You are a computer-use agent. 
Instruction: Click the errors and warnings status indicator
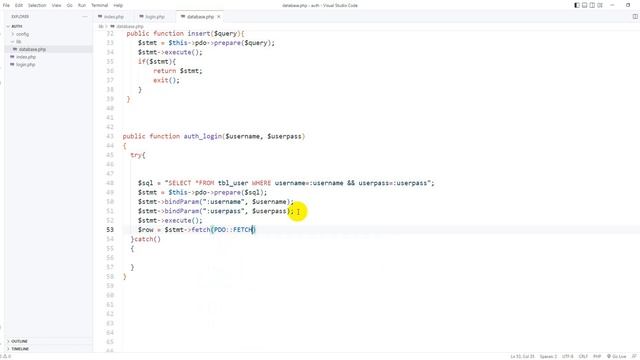tap(5, 356)
